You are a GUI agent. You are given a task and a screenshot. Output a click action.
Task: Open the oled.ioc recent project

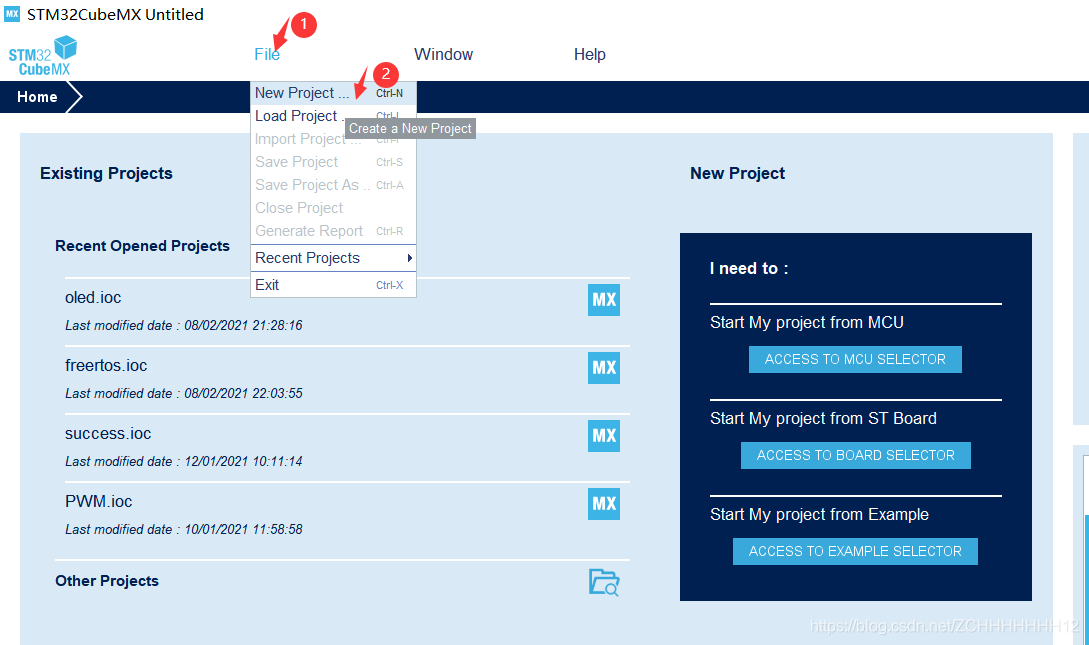[93, 297]
